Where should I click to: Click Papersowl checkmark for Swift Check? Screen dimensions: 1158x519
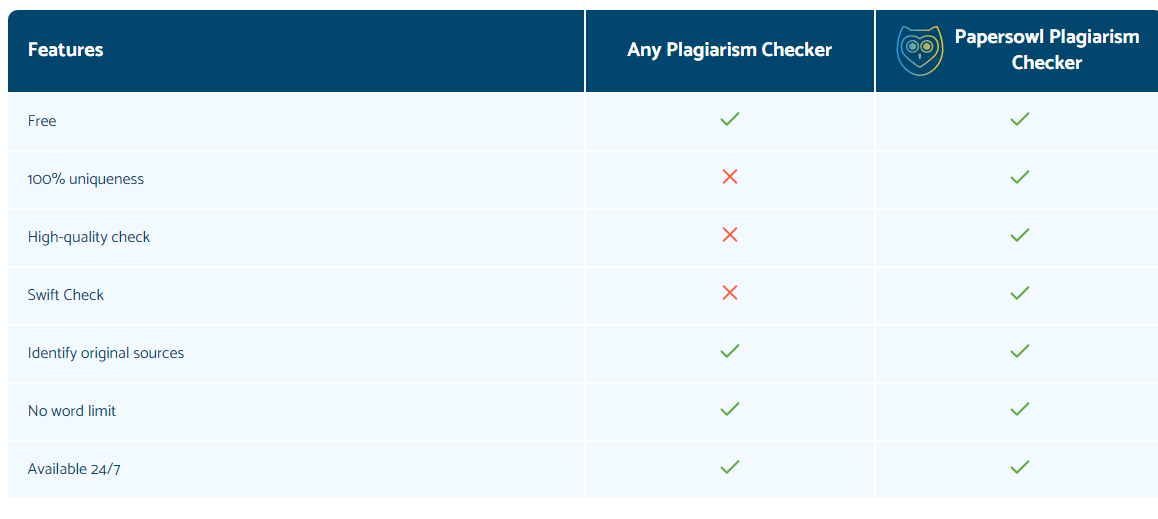point(1020,293)
